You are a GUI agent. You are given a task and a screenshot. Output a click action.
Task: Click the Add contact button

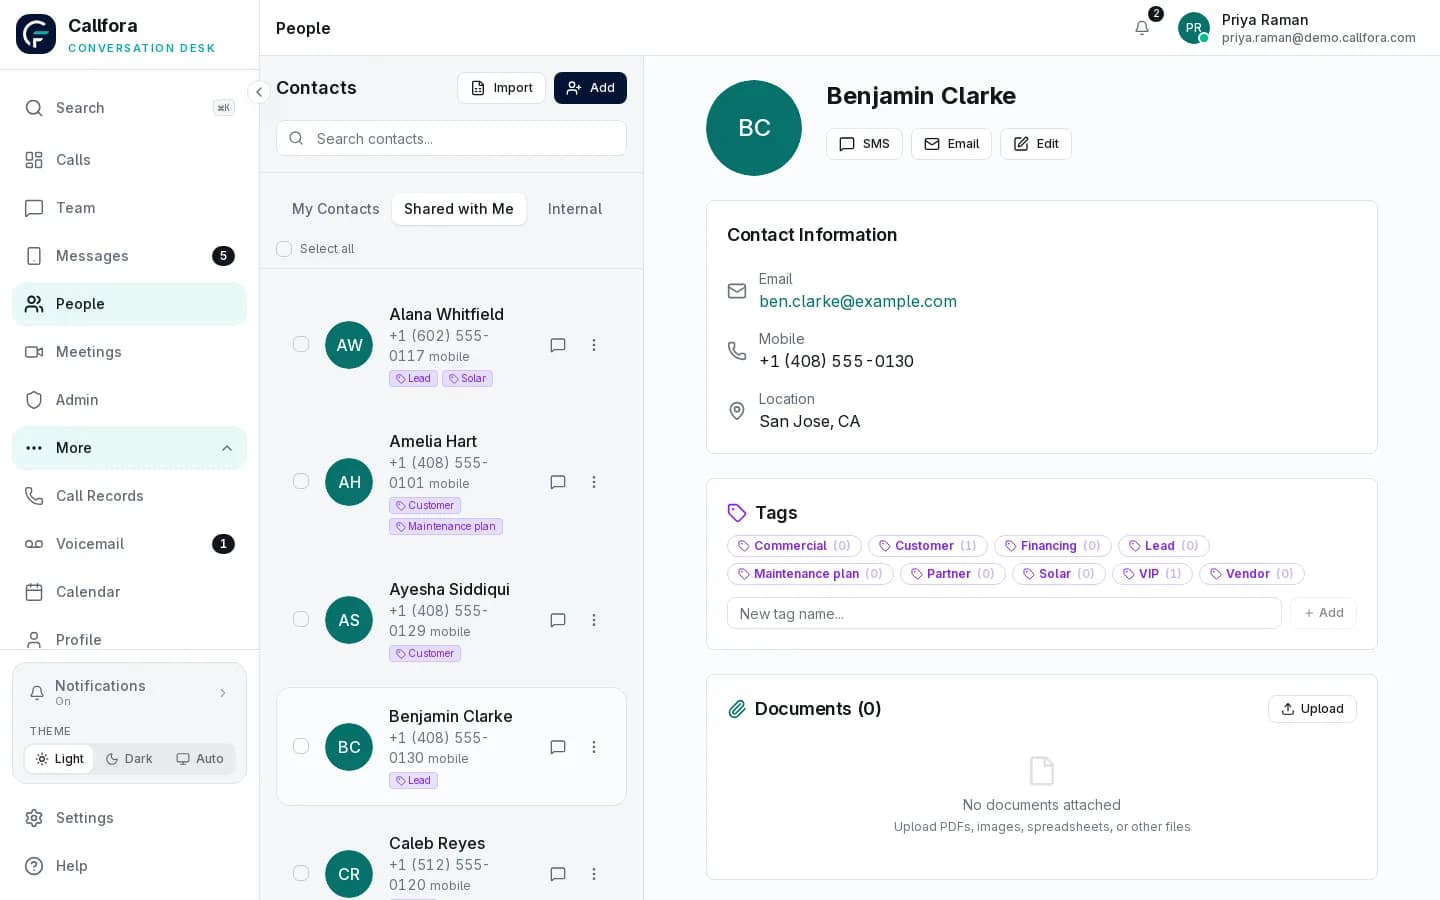590,88
